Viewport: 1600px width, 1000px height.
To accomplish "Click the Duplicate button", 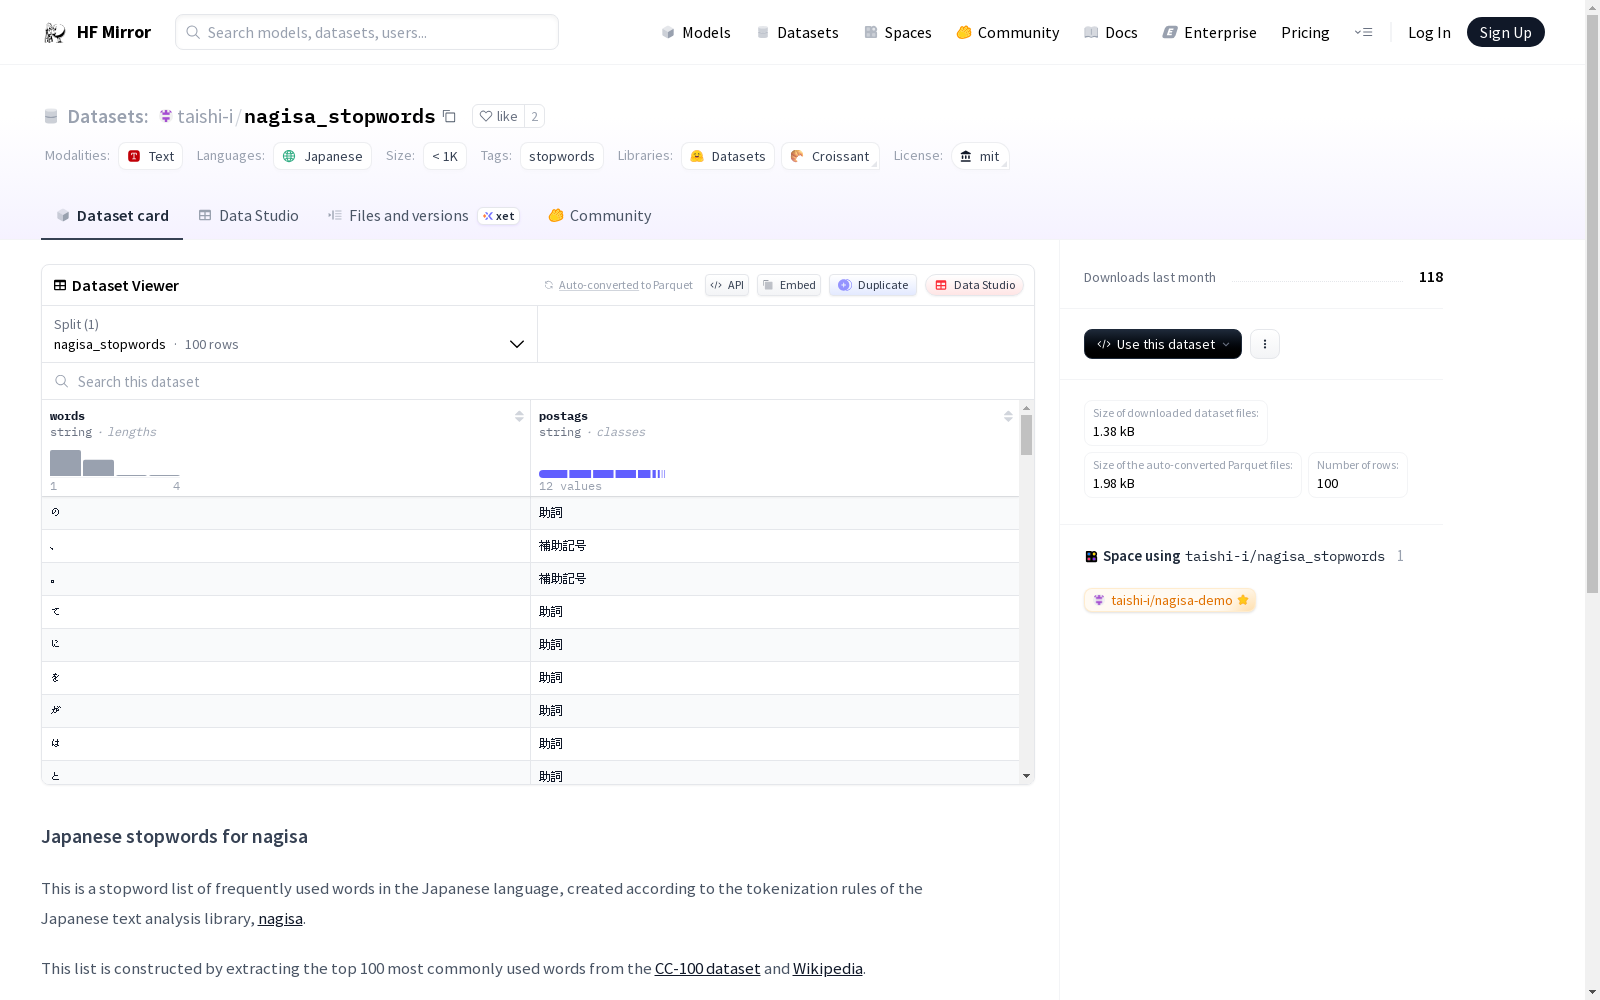I will click(873, 285).
